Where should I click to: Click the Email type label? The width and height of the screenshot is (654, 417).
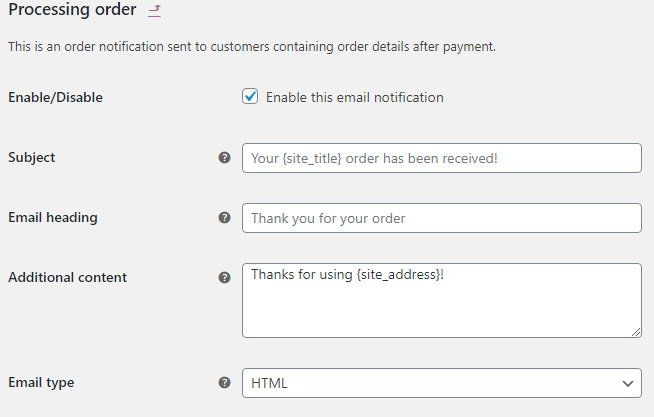(41, 383)
